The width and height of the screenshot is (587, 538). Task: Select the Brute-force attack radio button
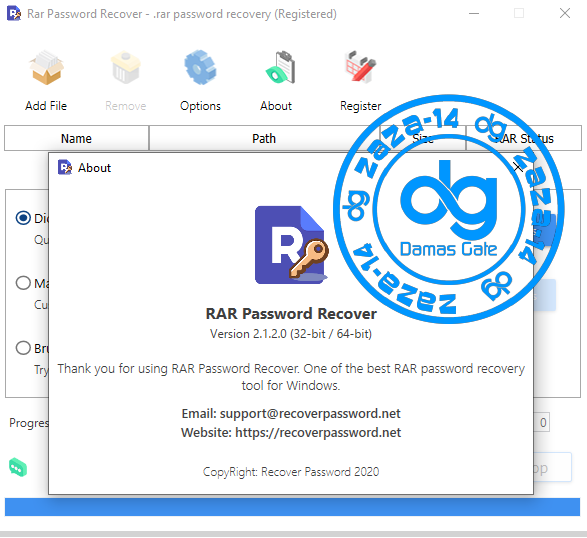point(23,348)
